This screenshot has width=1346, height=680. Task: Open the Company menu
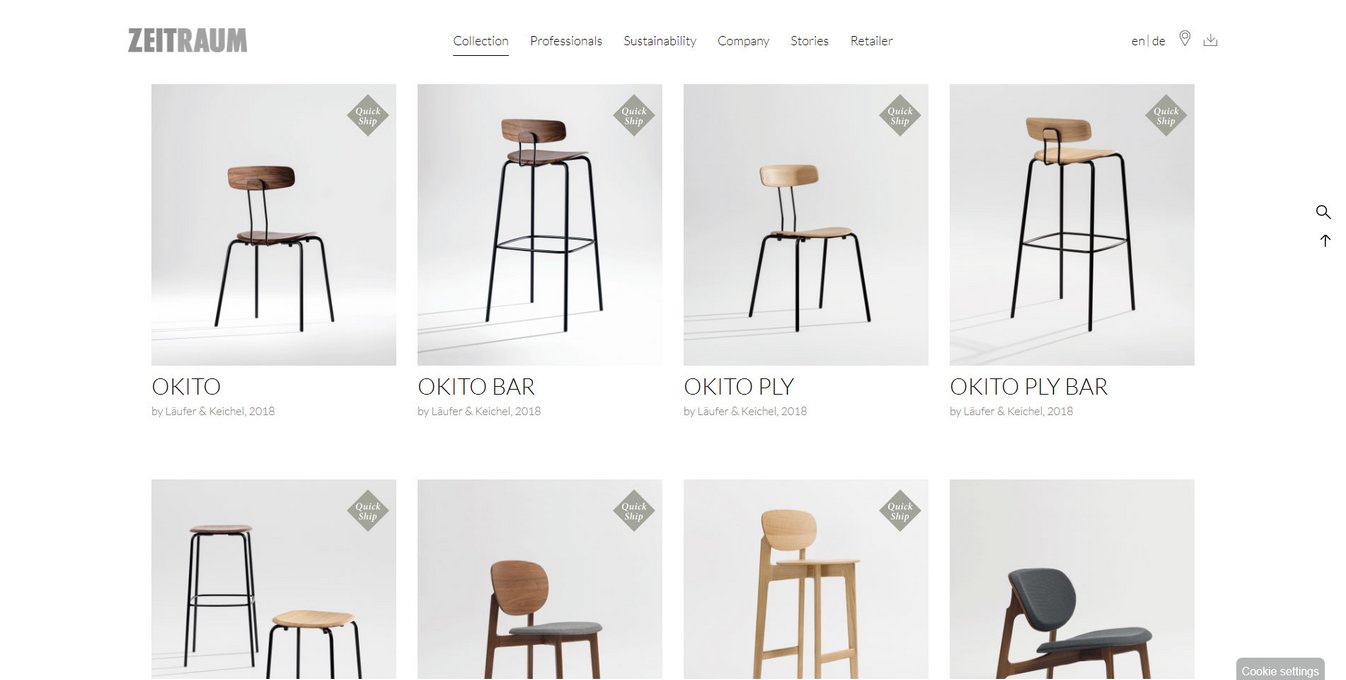(743, 41)
